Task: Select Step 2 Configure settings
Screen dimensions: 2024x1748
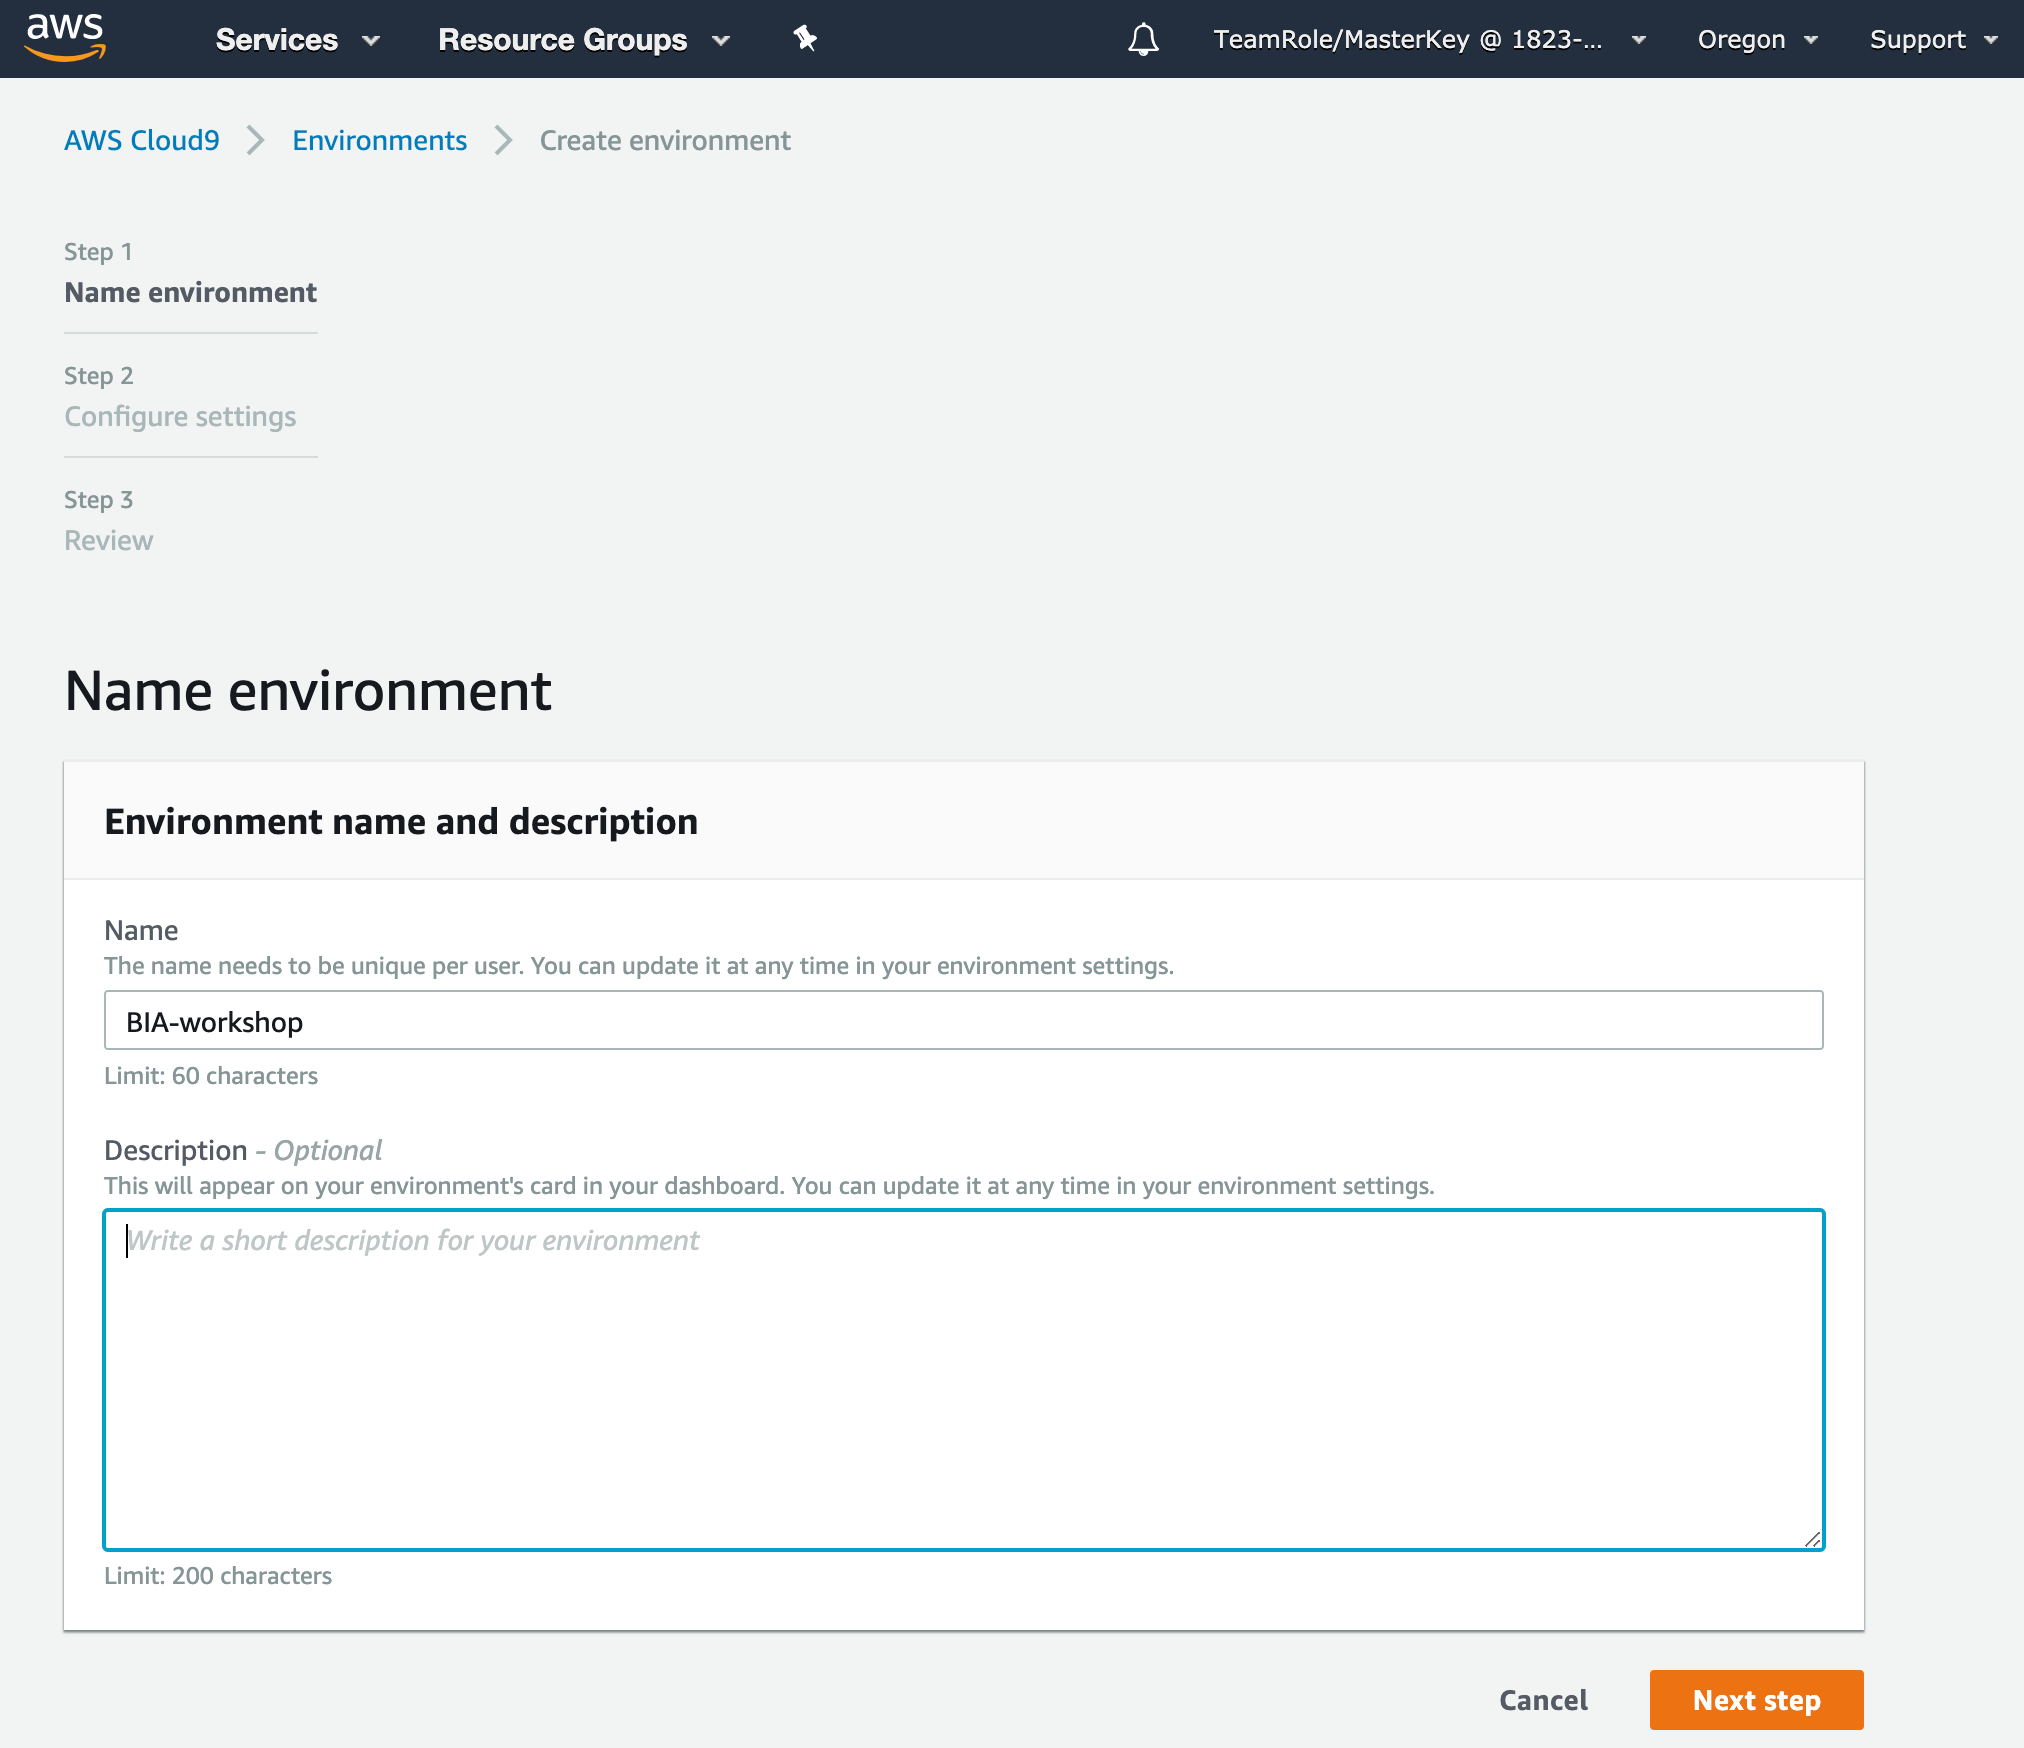Action: [180, 416]
